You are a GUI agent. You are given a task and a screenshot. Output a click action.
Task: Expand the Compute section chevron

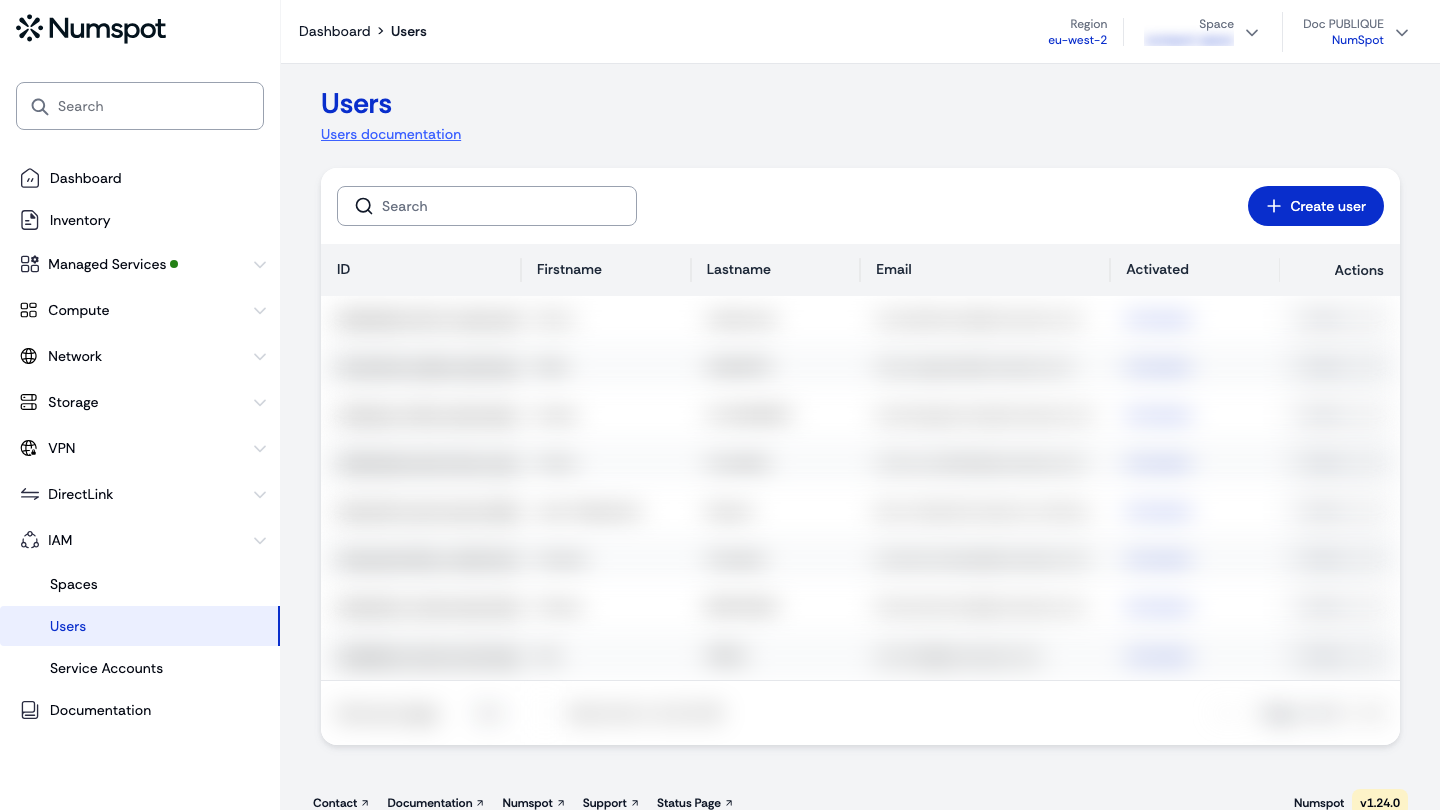pyautogui.click(x=260, y=311)
